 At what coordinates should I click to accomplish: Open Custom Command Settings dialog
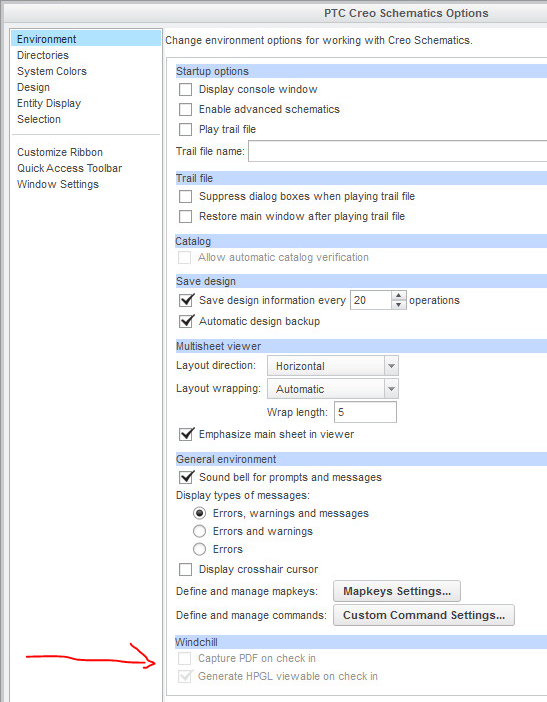coord(424,615)
